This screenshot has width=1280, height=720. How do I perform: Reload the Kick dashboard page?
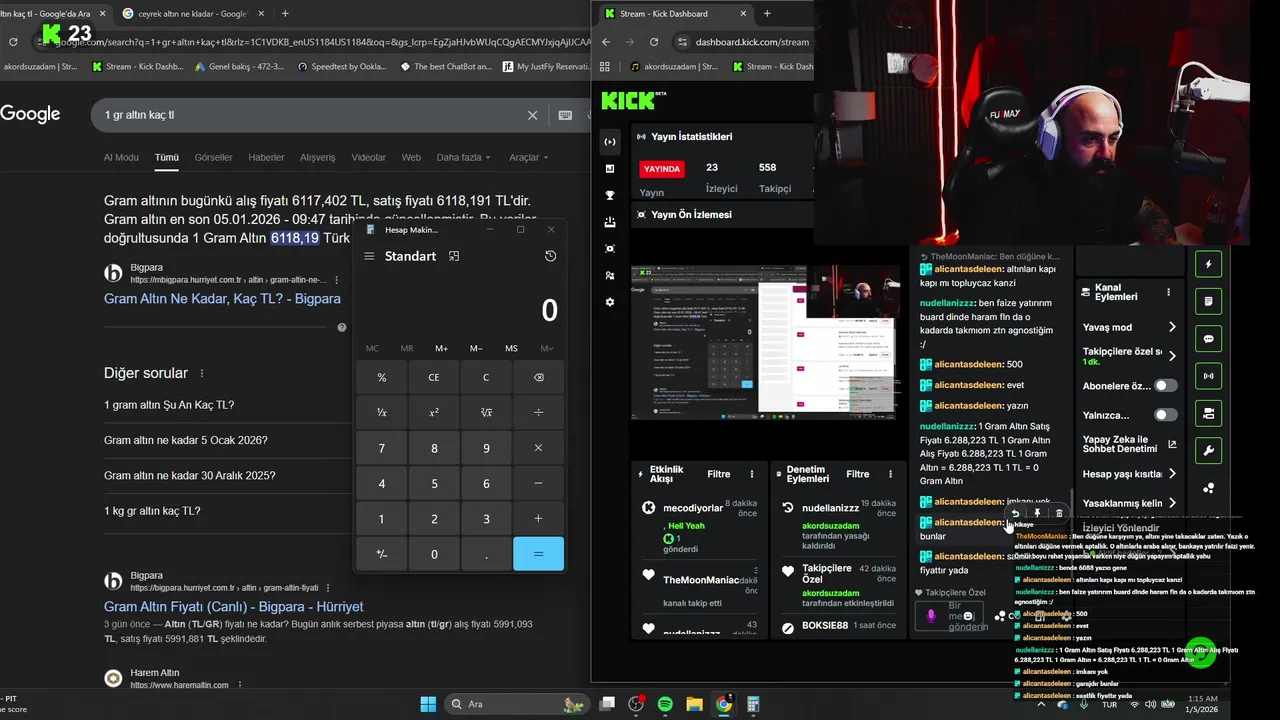(654, 42)
